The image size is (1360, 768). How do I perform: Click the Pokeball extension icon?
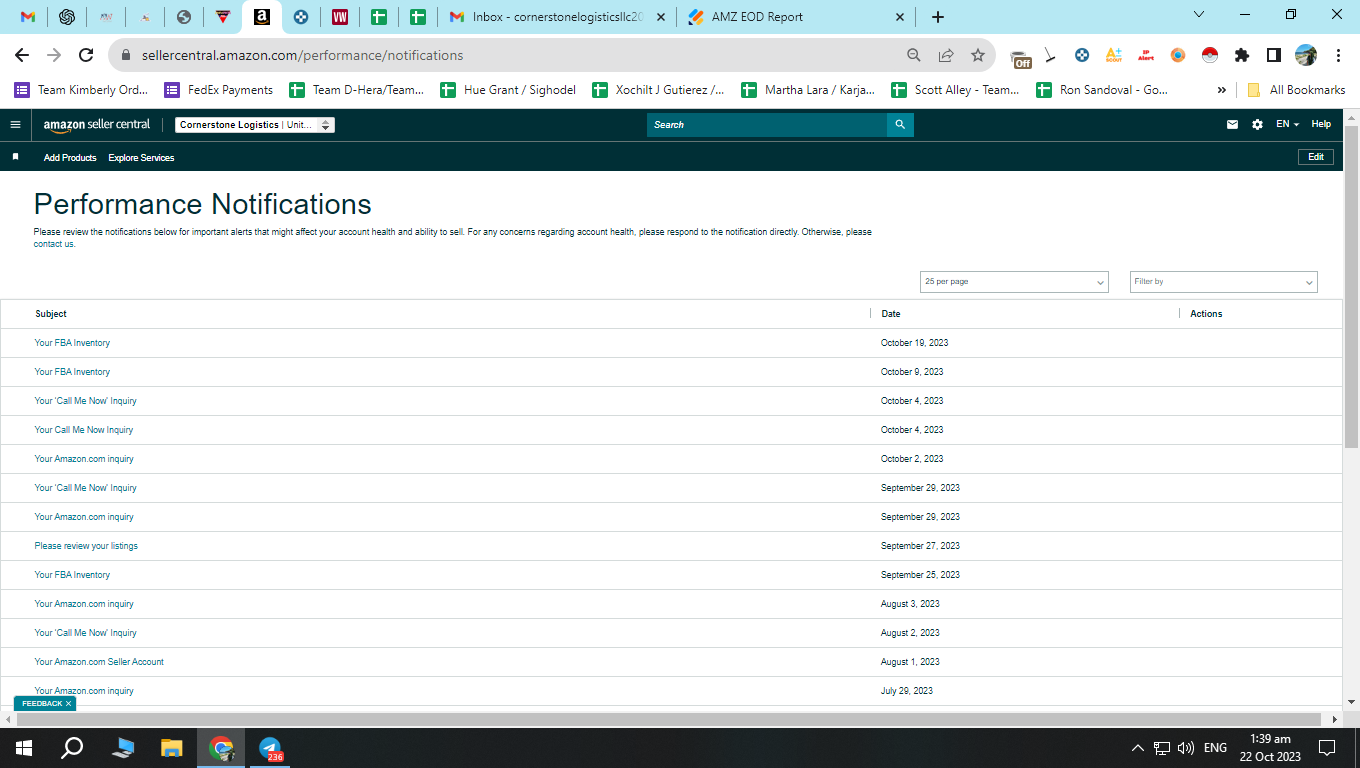pyautogui.click(x=1210, y=55)
